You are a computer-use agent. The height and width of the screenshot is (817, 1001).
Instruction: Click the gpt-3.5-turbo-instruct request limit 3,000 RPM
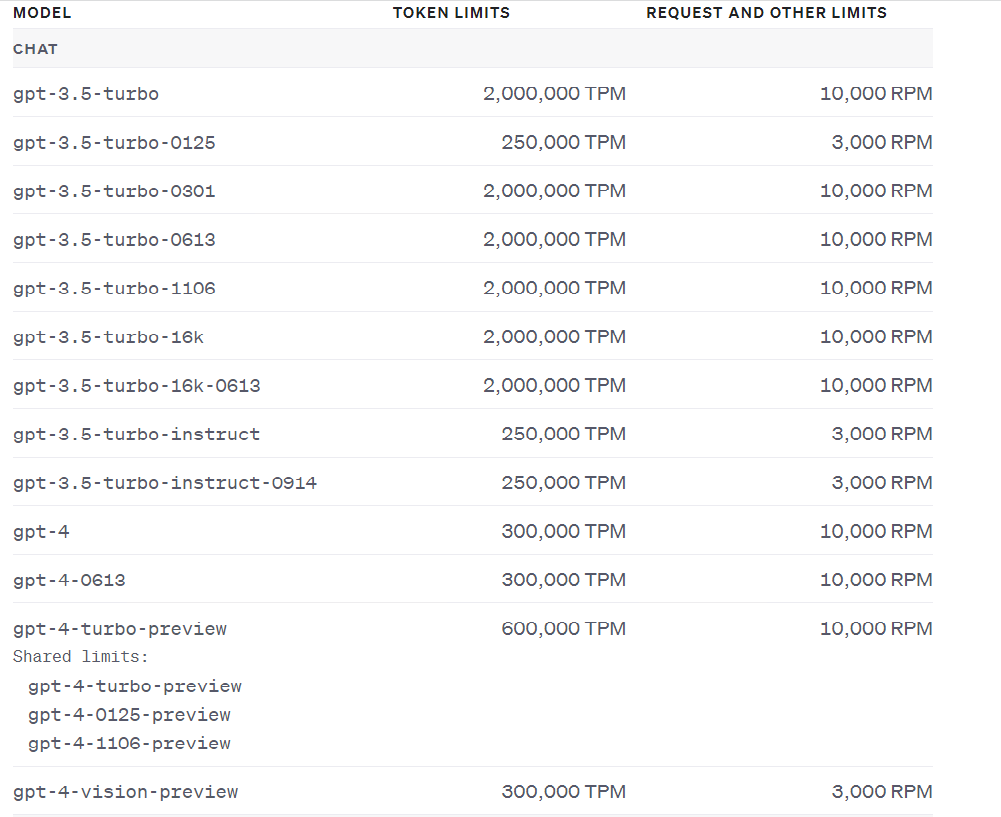[x=882, y=433]
